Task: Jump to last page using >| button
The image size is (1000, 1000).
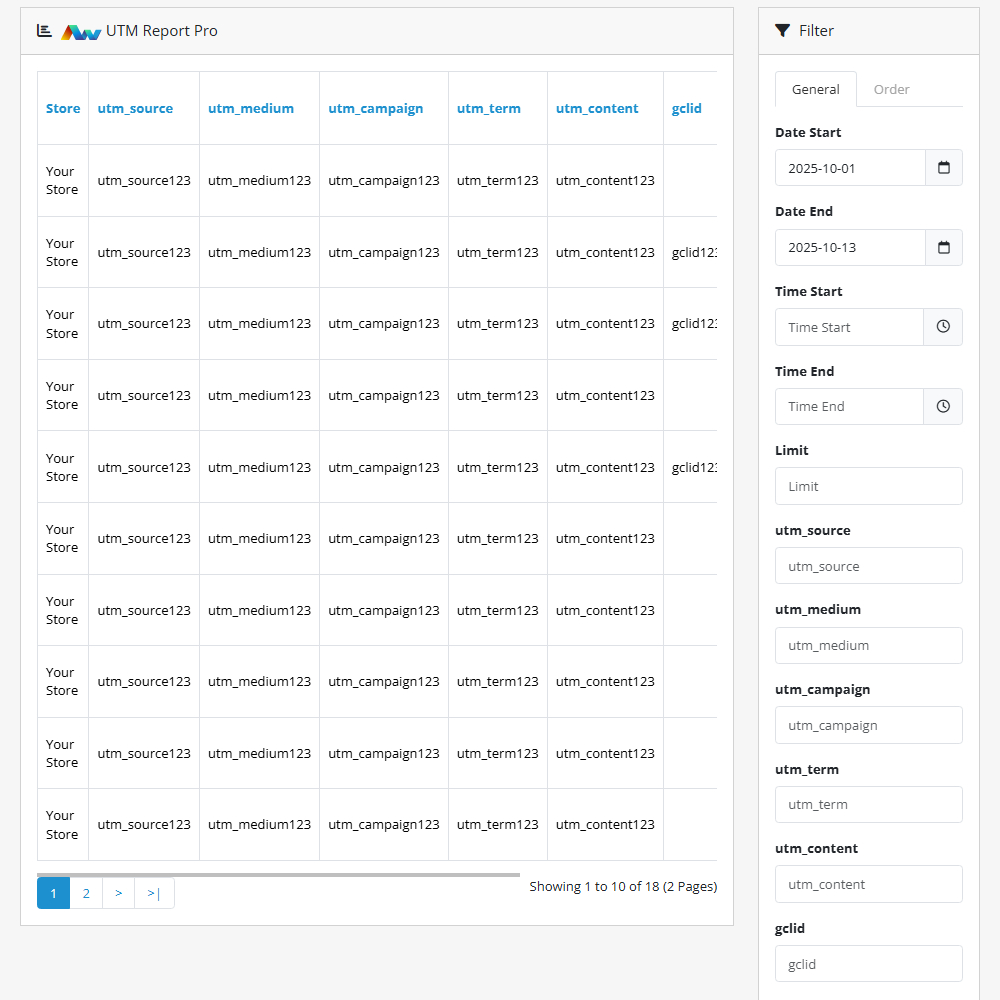Action: point(154,893)
